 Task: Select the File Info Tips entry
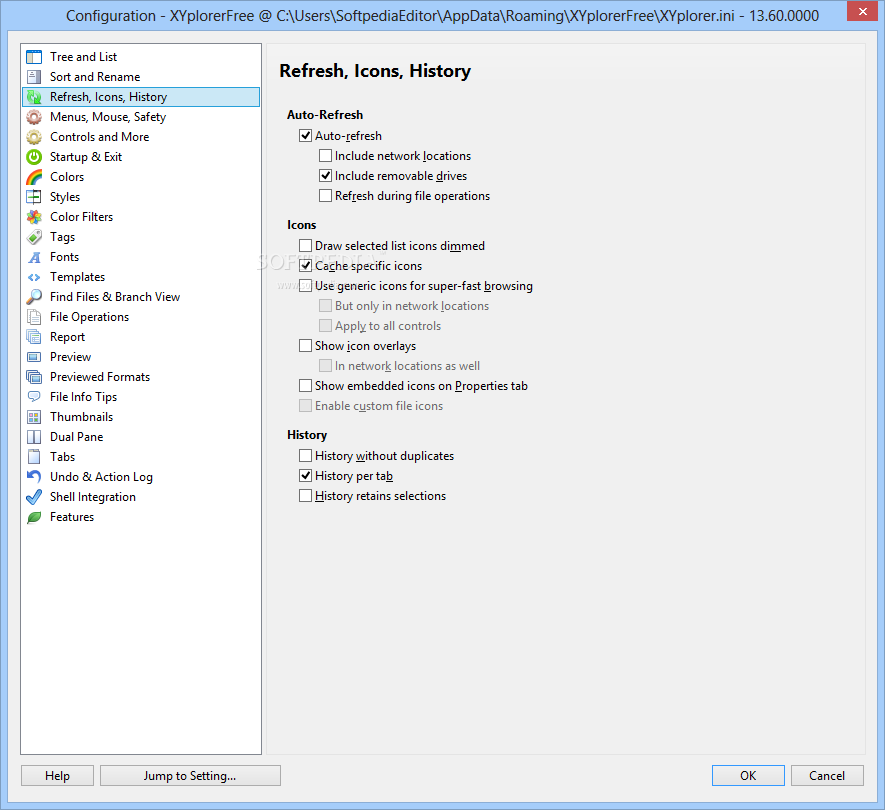141,397
